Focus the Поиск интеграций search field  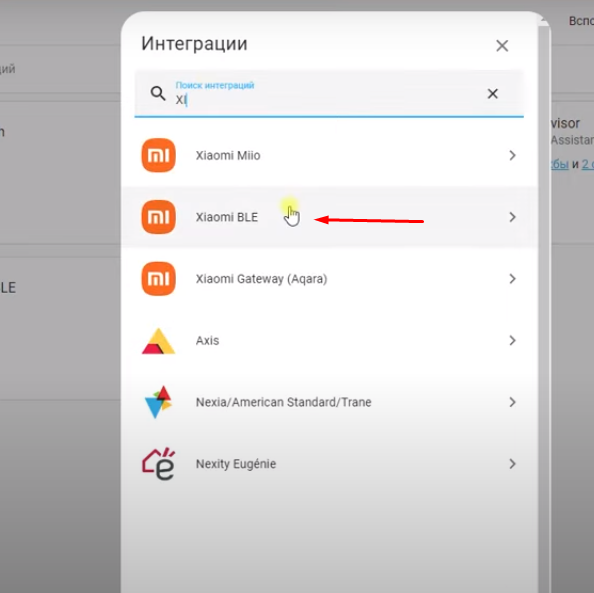(329, 94)
